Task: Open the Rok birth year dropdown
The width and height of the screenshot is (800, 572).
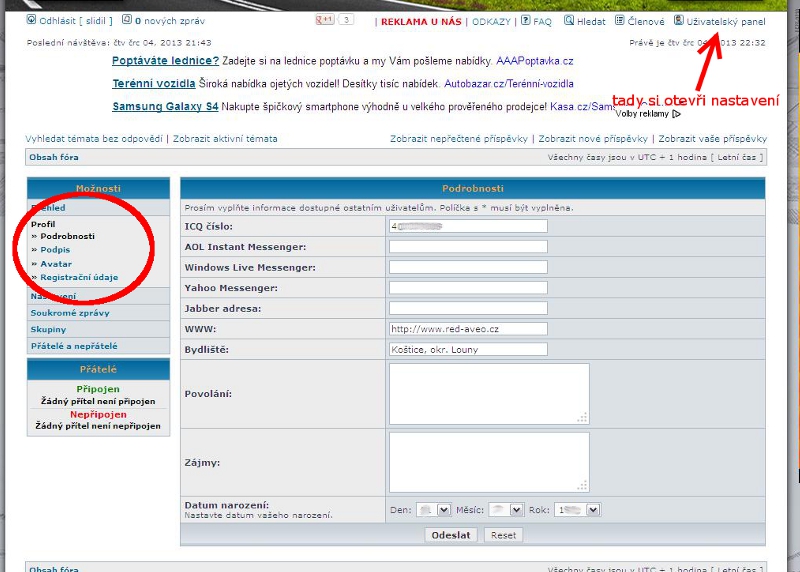Action: pos(592,510)
